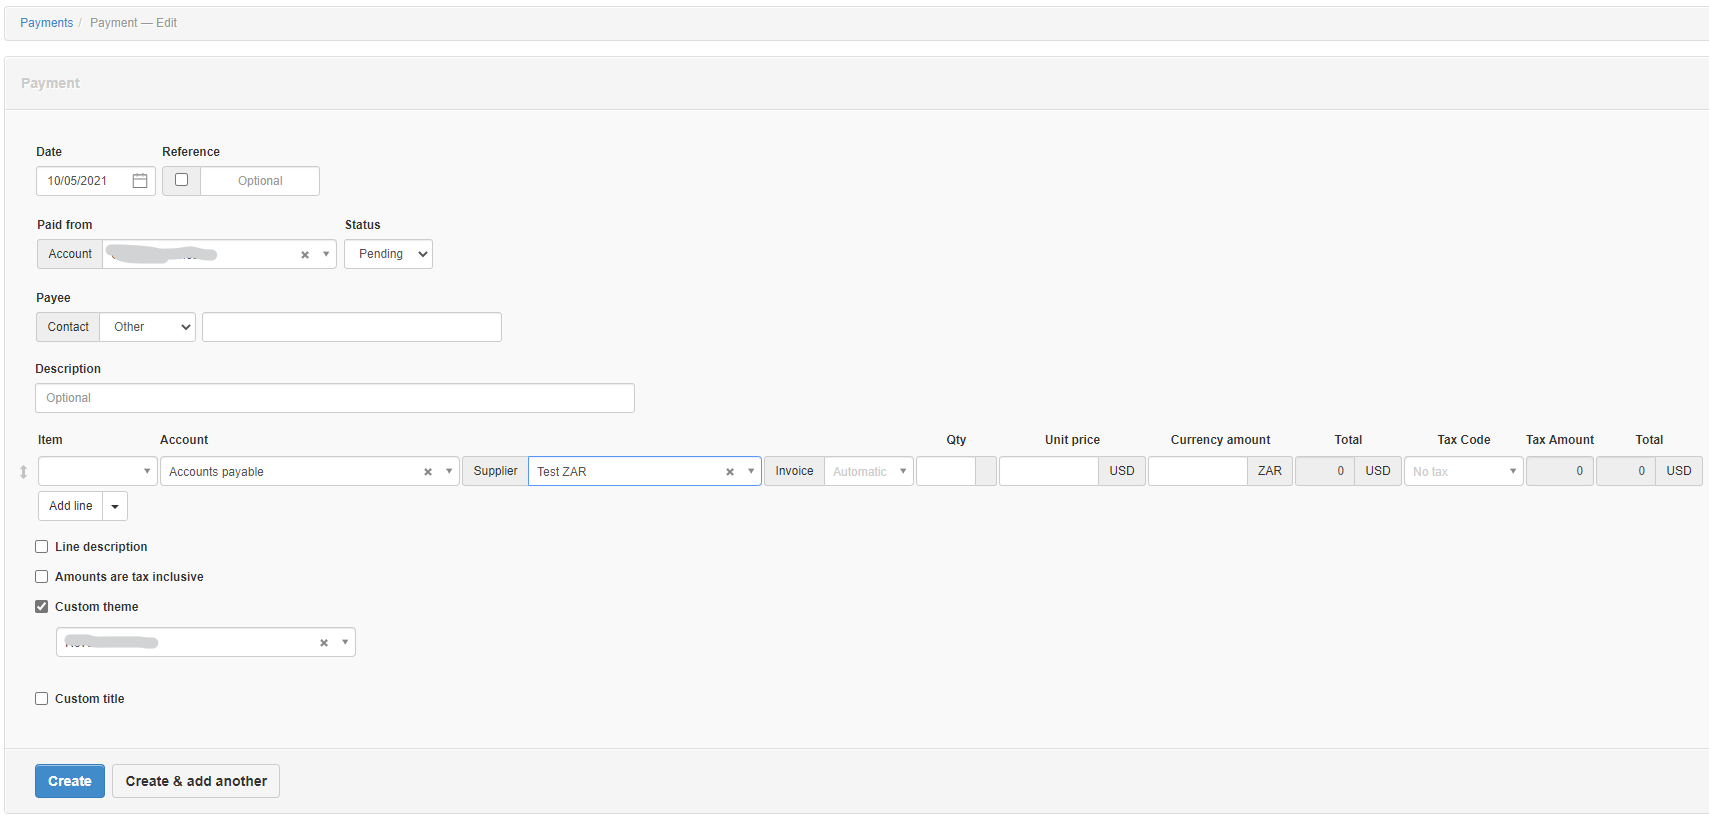Viewport: 1709px width, 819px height.
Task: Click the Payment section heading
Action: pyautogui.click(x=50, y=83)
